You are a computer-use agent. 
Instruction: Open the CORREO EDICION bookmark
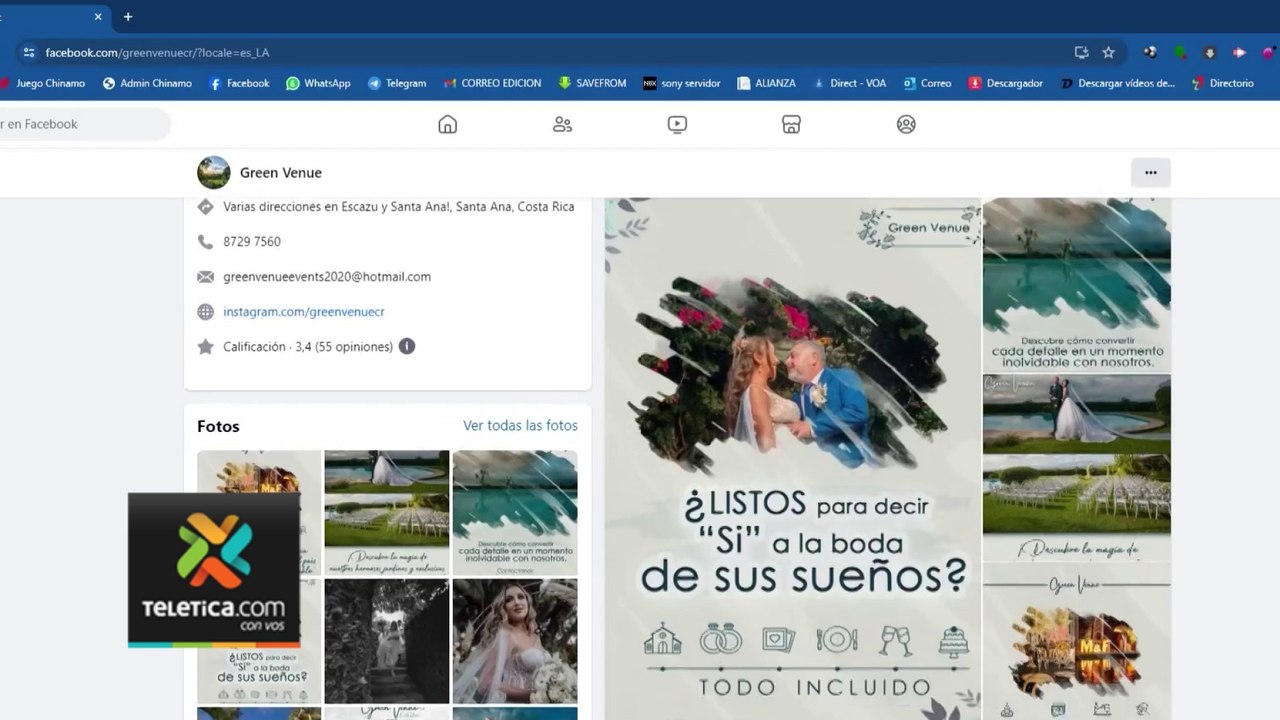(x=492, y=84)
